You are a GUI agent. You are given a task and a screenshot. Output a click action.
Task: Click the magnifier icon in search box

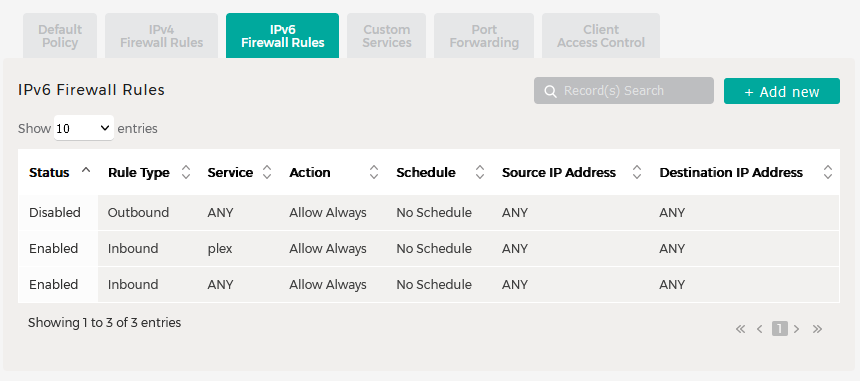(x=551, y=92)
